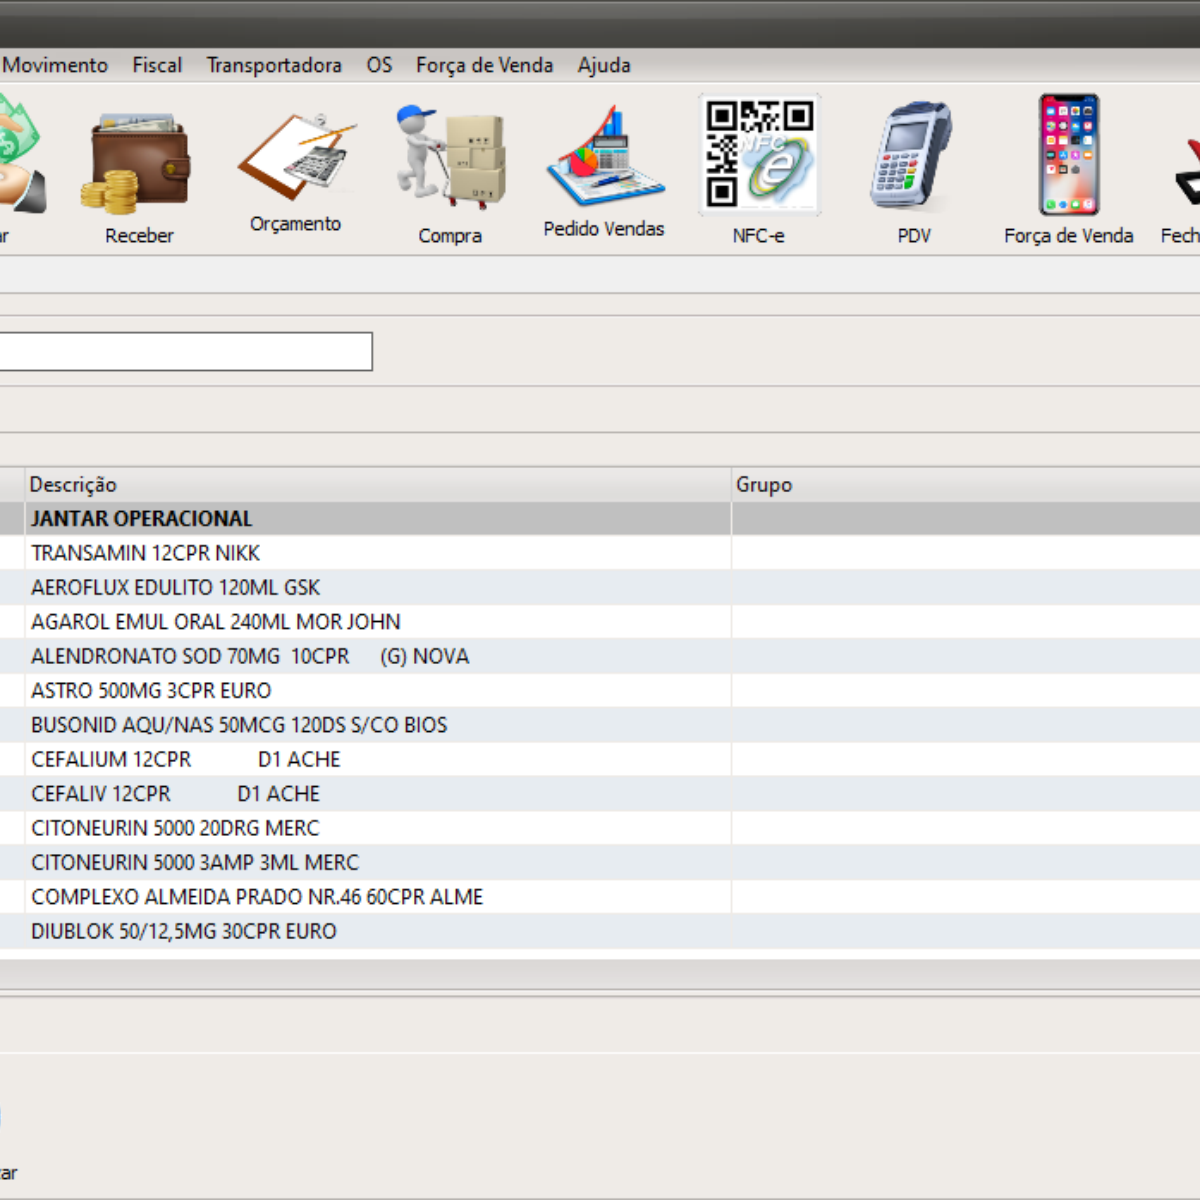Select ASTRO 500MG 3CPR EURO row
This screenshot has width=1200, height=1200.
(151, 691)
